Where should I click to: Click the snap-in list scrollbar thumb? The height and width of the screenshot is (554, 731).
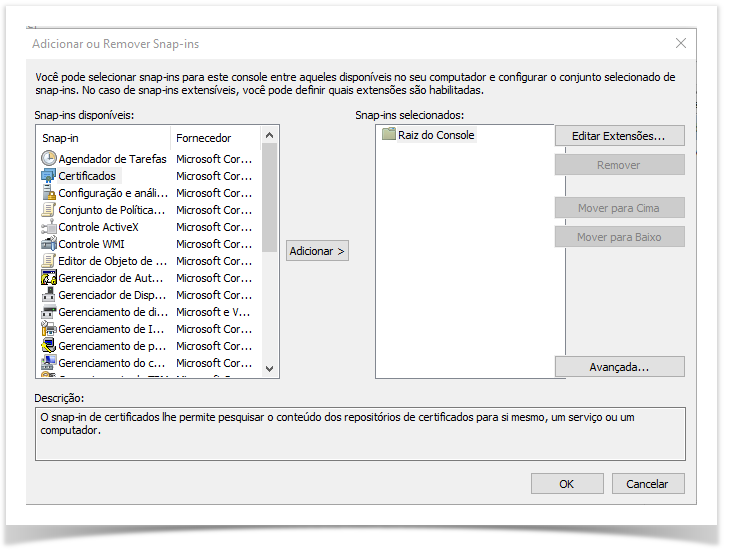(x=269, y=197)
